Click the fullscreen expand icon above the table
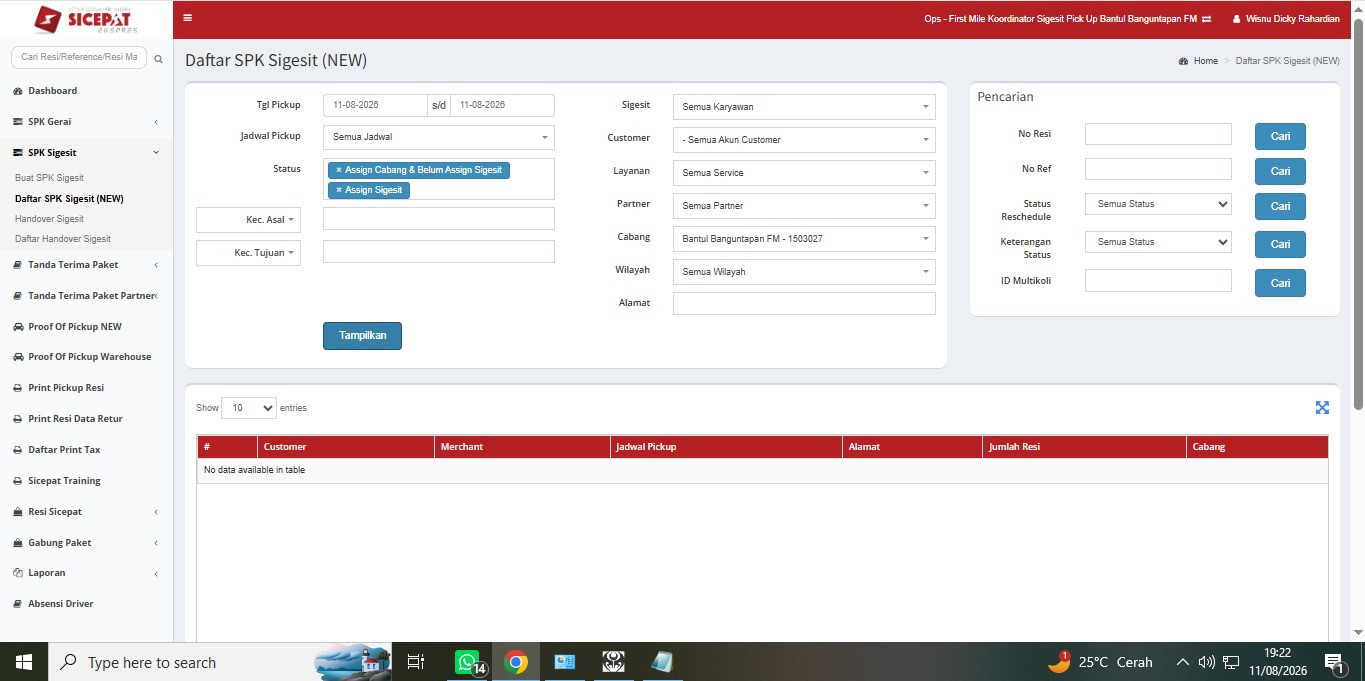Screen dimensions: 1365x681 (x=1322, y=407)
